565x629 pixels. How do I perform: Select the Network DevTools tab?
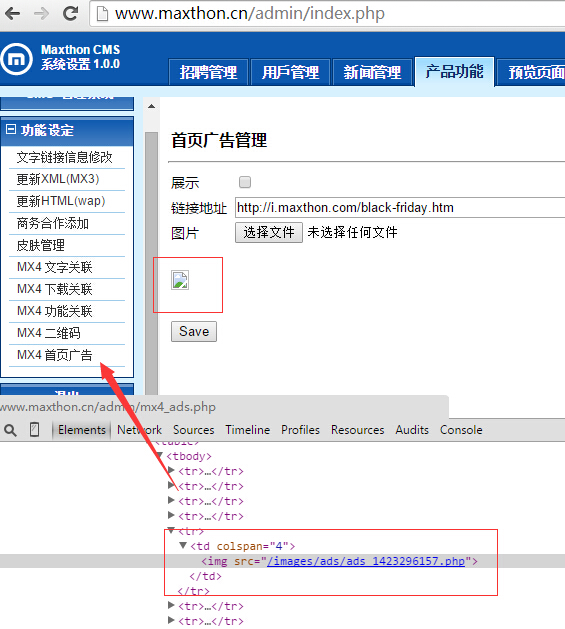pyautogui.click(x=139, y=430)
